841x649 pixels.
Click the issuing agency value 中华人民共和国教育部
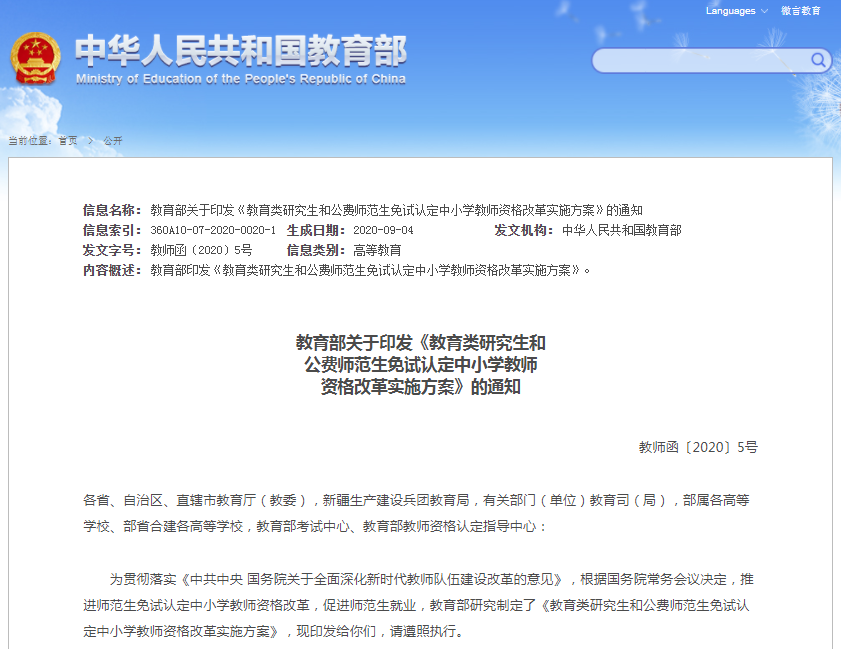click(622, 230)
